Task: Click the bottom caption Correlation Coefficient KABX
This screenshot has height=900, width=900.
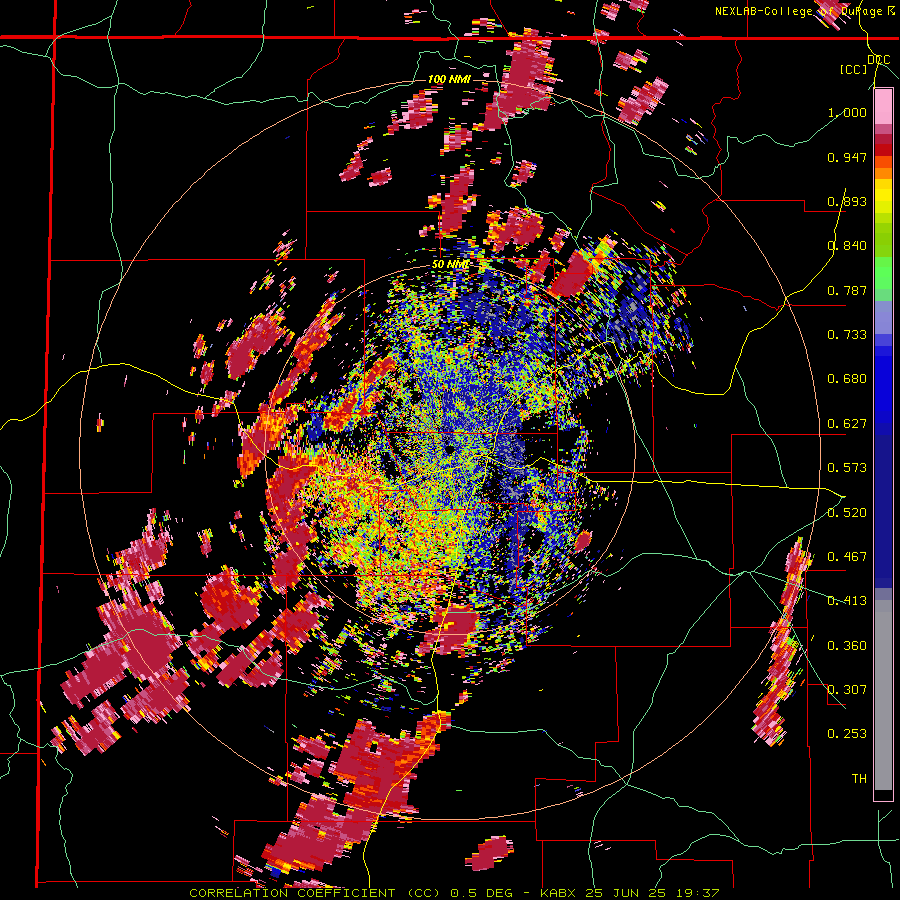Action: (x=454, y=893)
